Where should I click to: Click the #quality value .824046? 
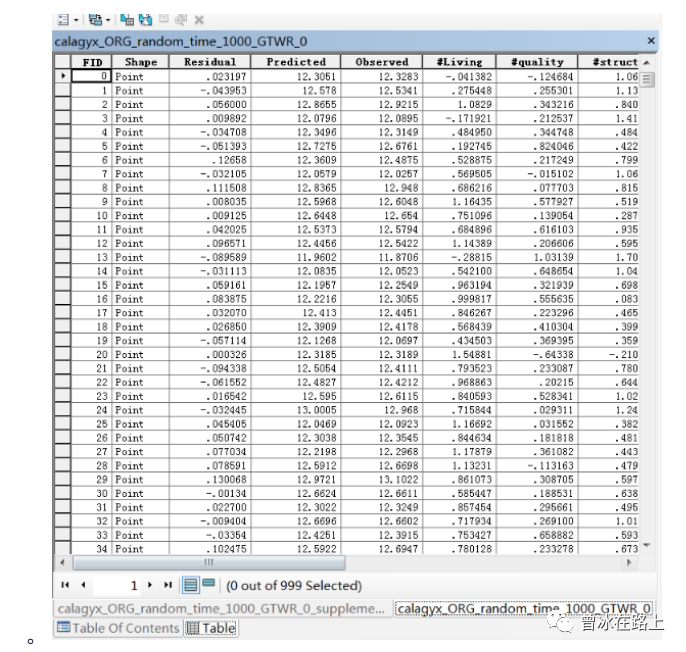[x=537, y=146]
